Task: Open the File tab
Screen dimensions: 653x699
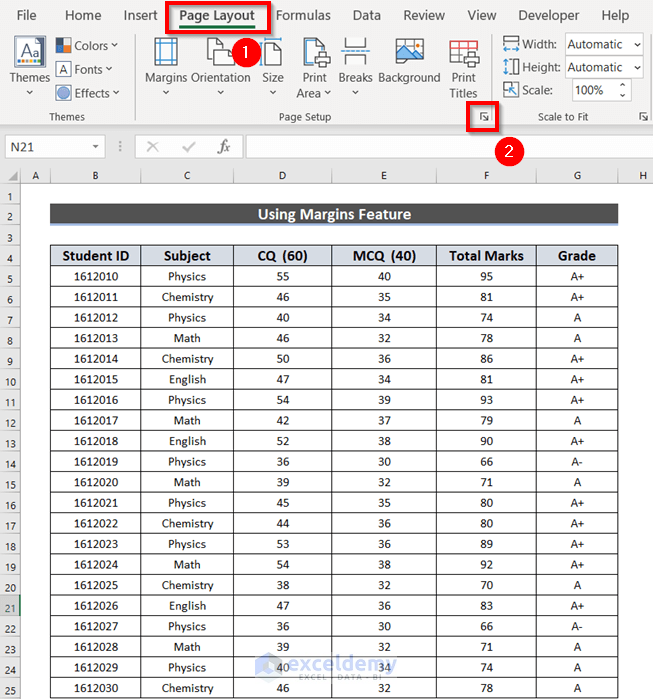Action: coord(27,15)
